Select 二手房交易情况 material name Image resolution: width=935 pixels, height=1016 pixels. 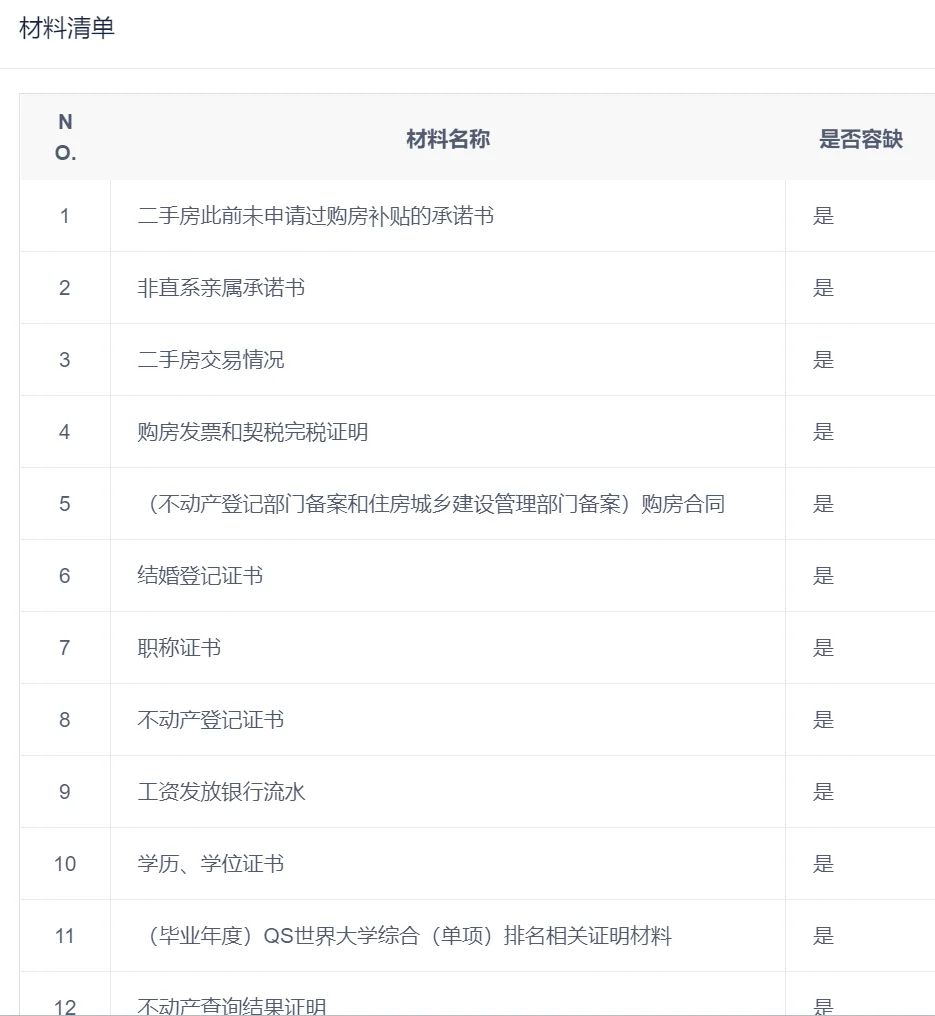click(x=211, y=360)
